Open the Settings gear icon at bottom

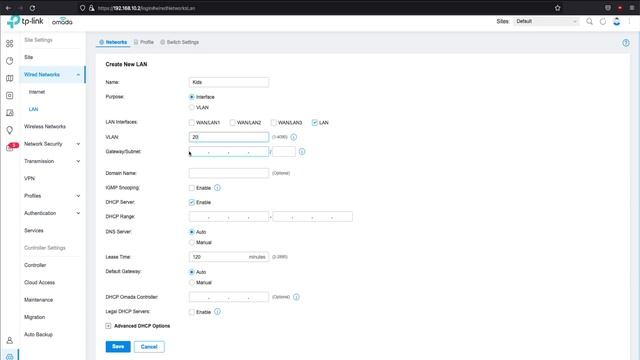[x=9, y=356]
